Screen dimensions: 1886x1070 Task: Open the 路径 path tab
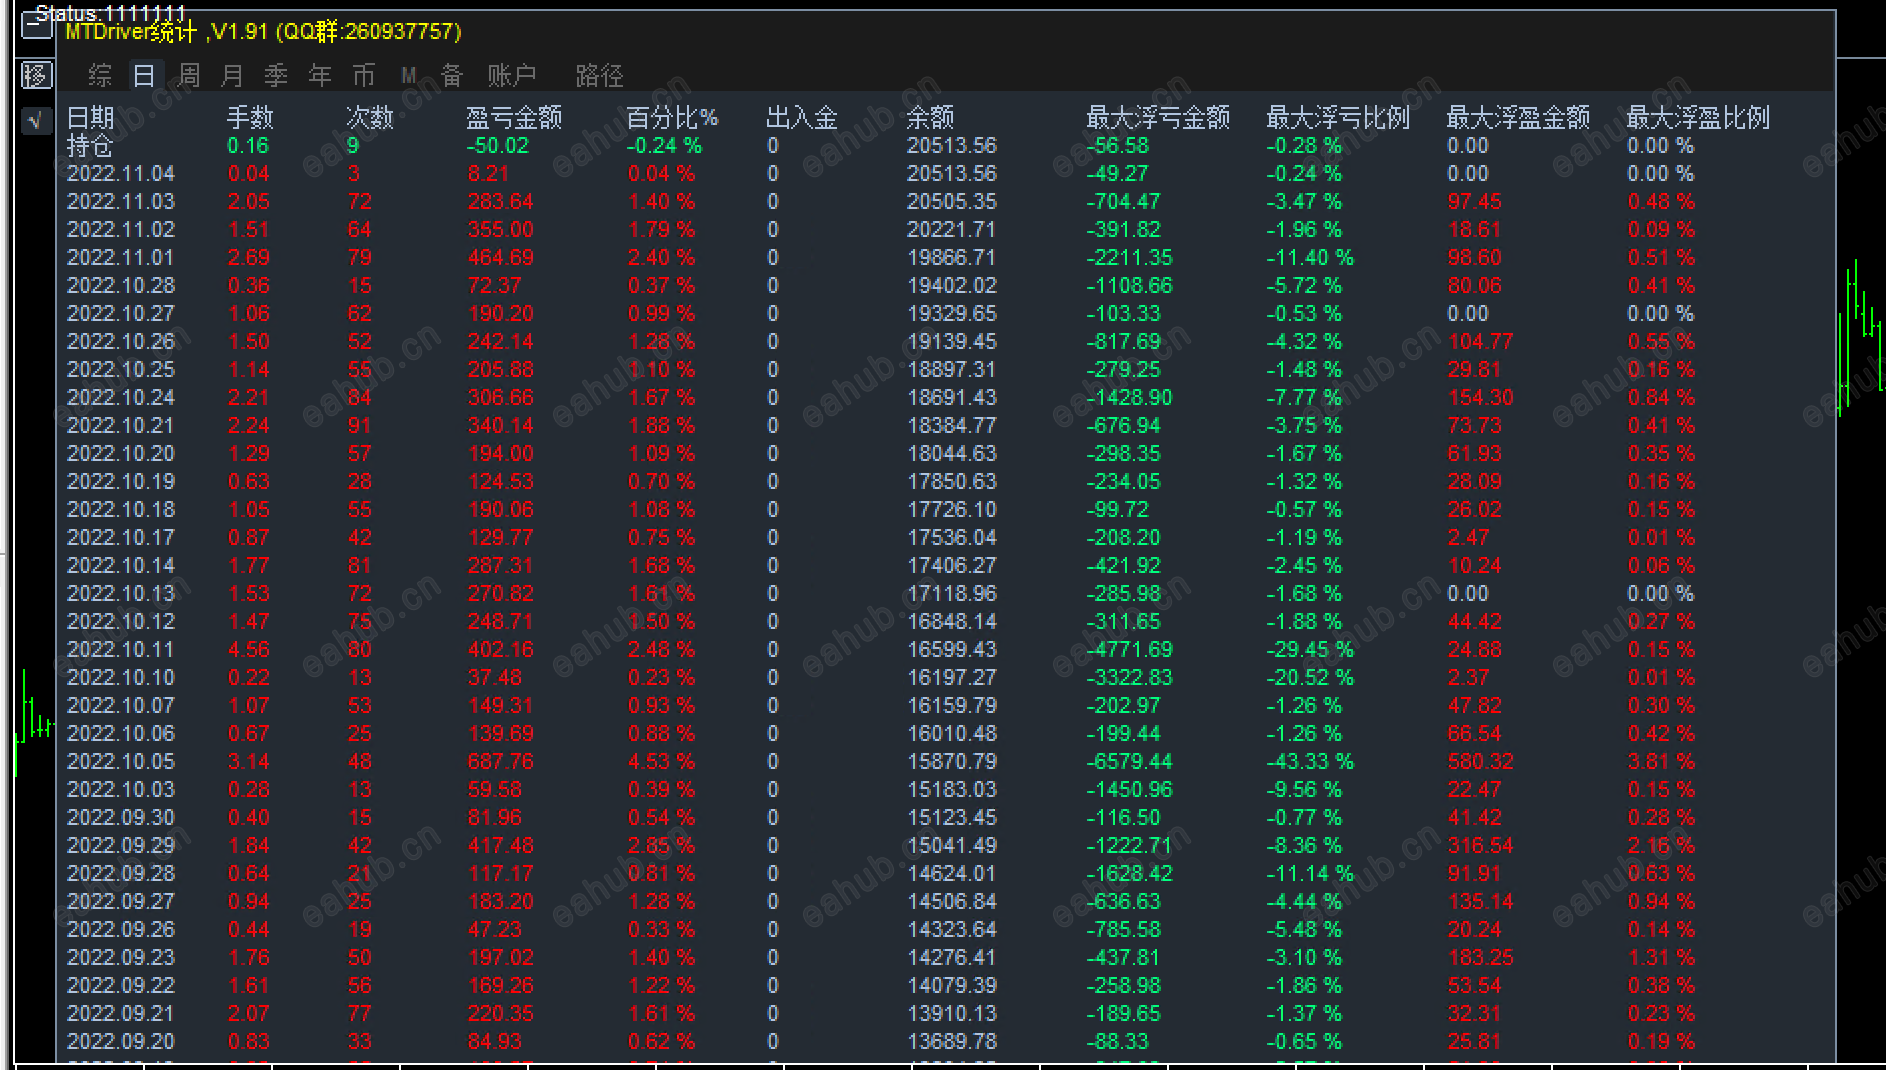pyautogui.click(x=600, y=75)
